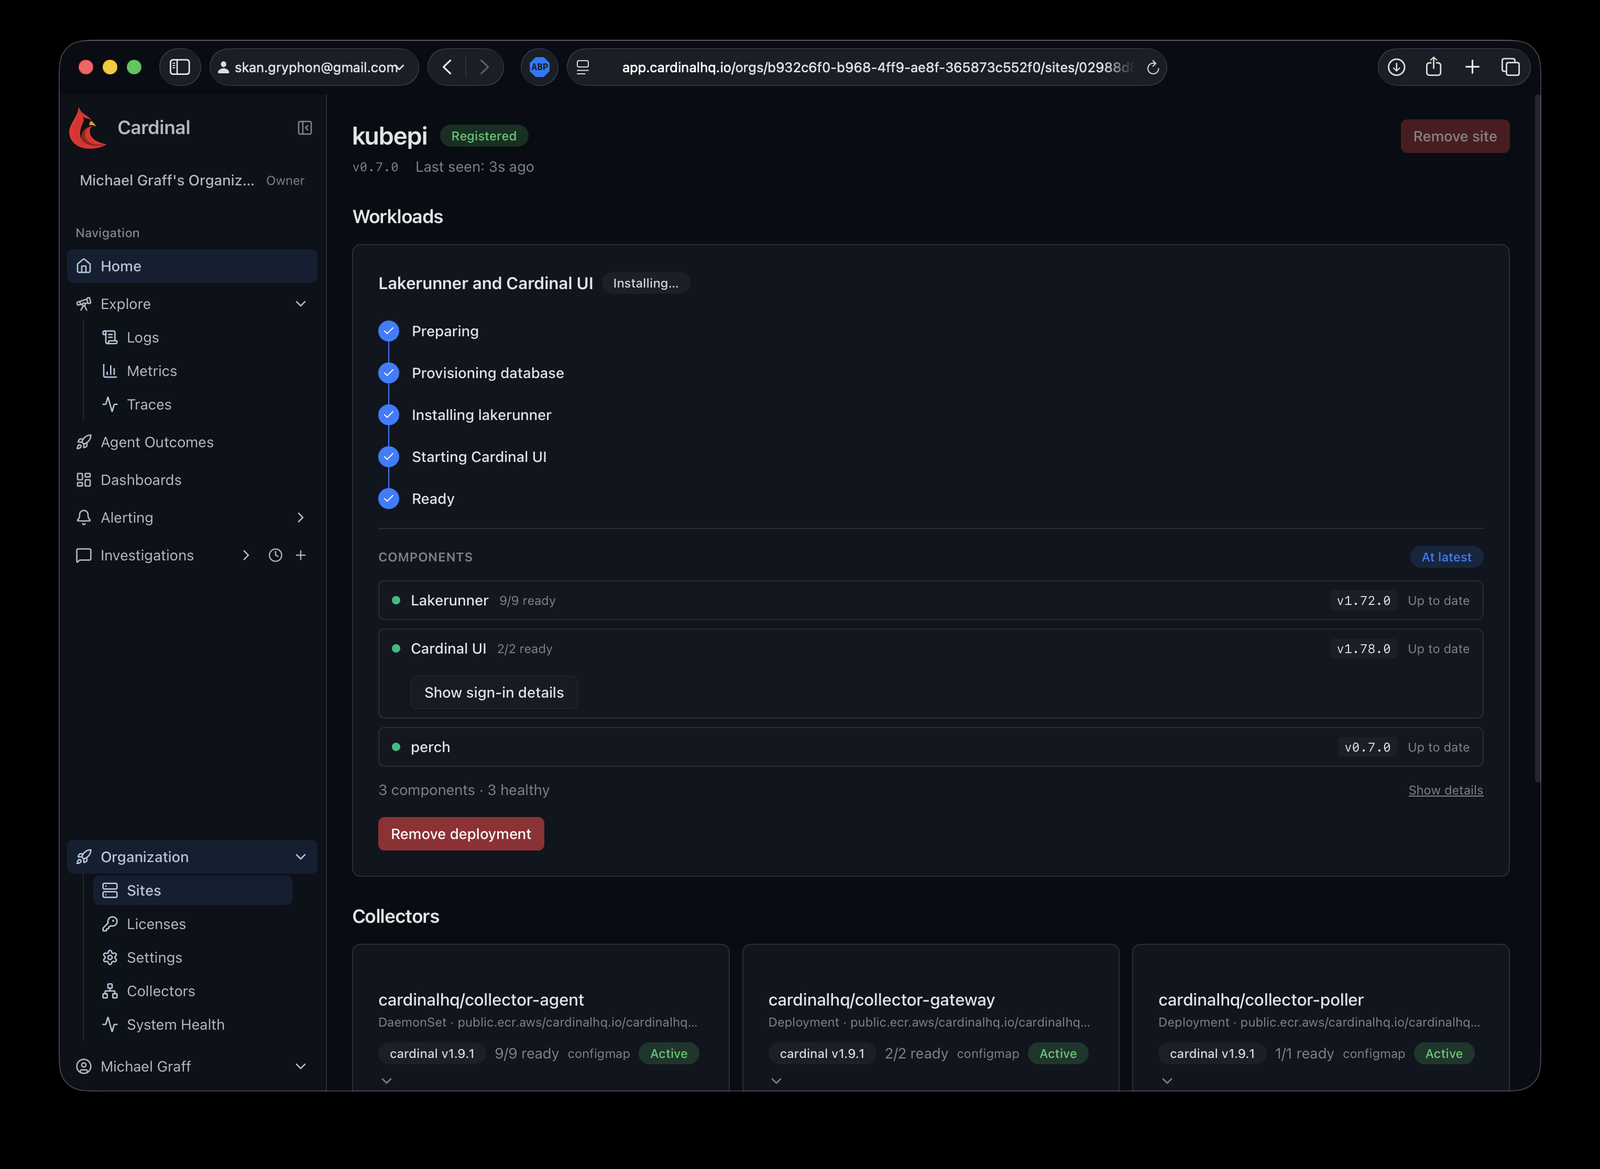Open the page reader icon in address bar
The width and height of the screenshot is (1600, 1169).
click(x=583, y=67)
